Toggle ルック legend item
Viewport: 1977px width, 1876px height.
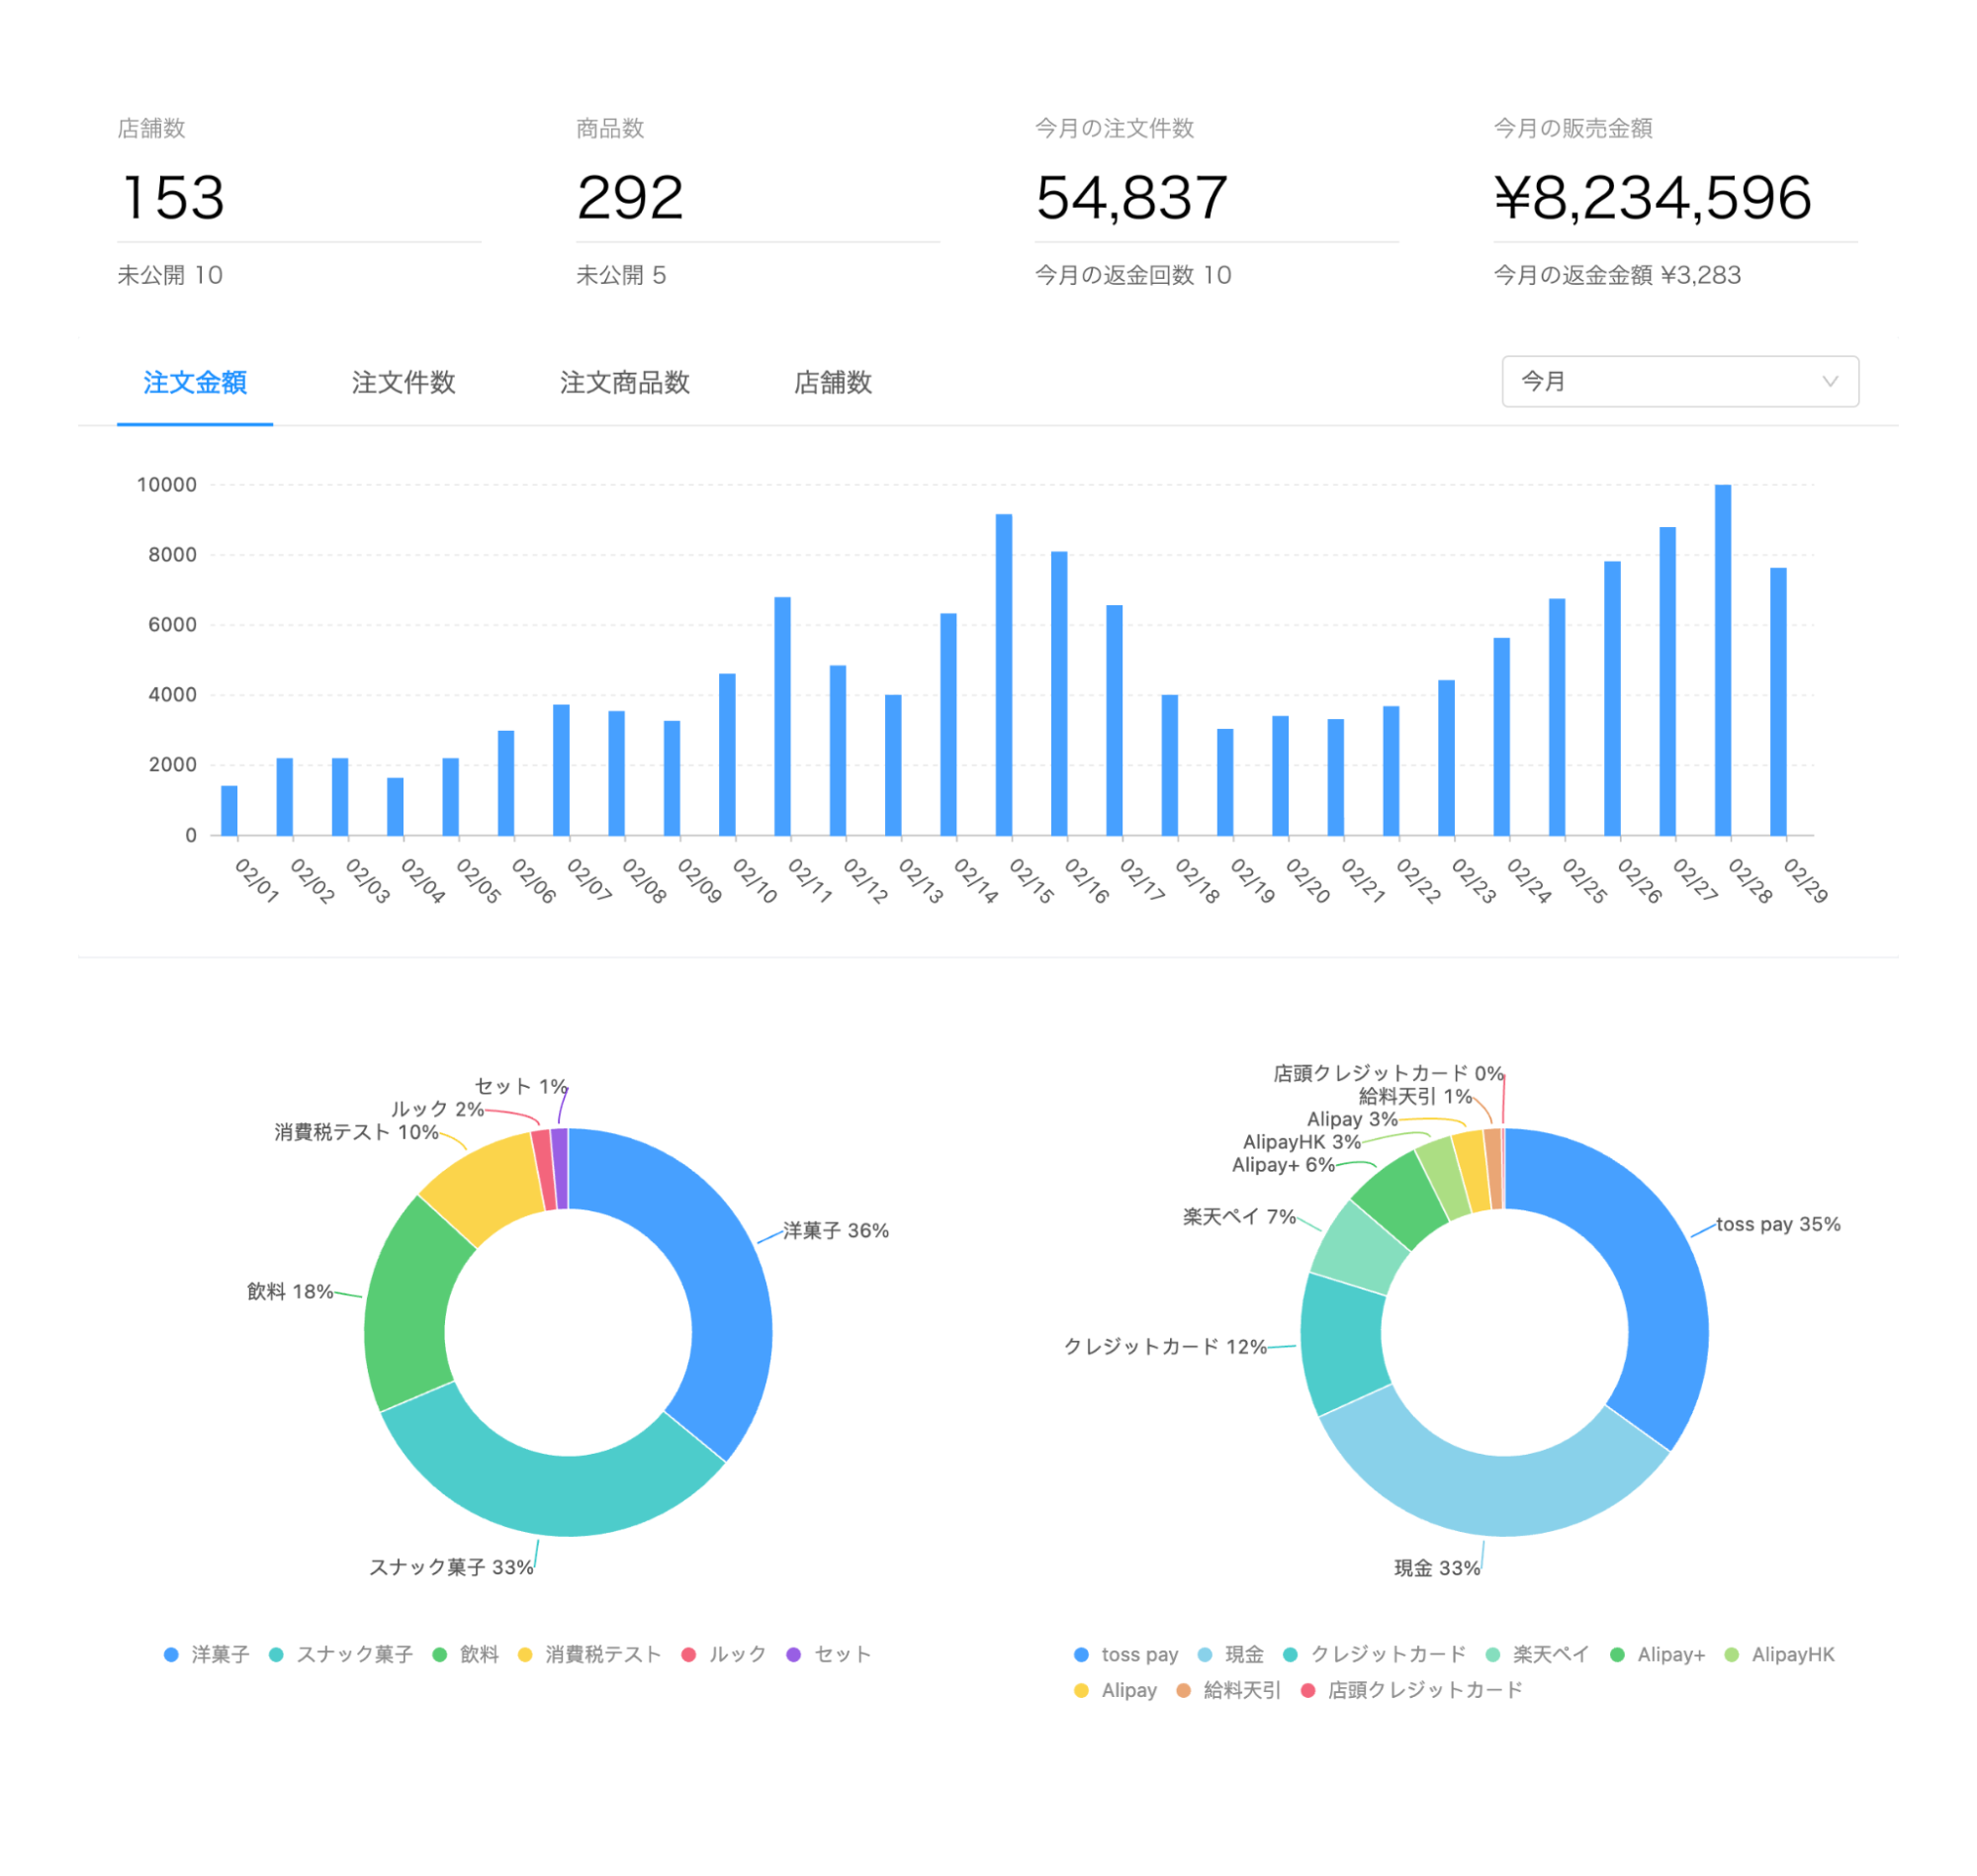coord(723,1654)
